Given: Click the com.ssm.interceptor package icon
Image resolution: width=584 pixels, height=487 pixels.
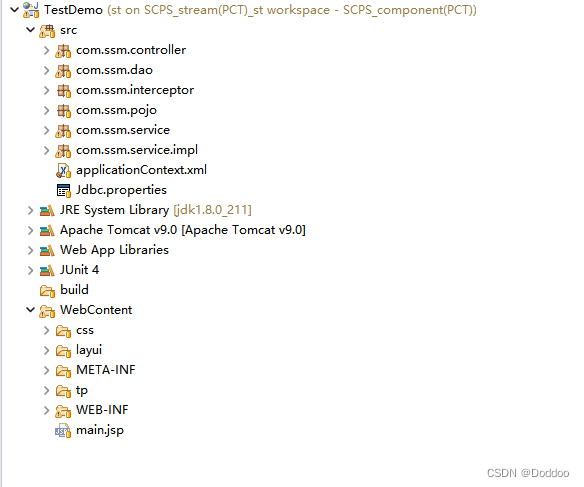Looking at the screenshot, I should point(63,90).
